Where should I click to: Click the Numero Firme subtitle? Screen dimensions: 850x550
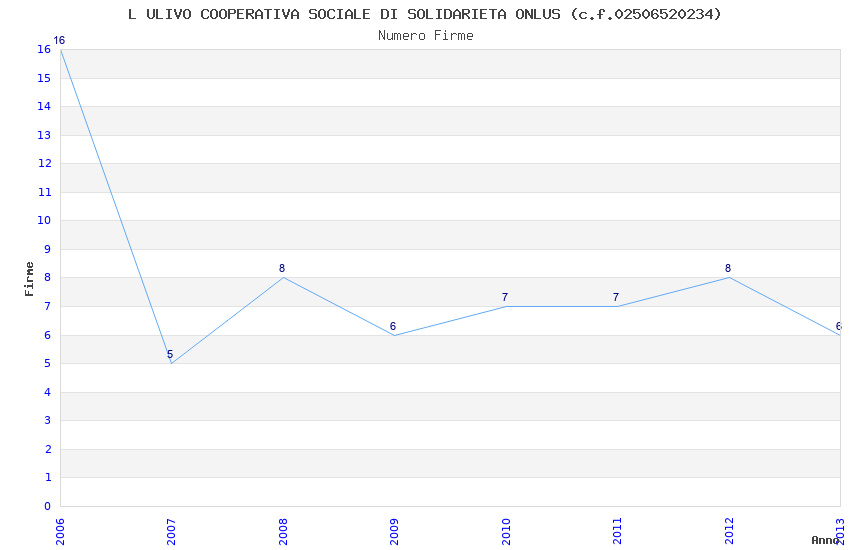point(426,35)
